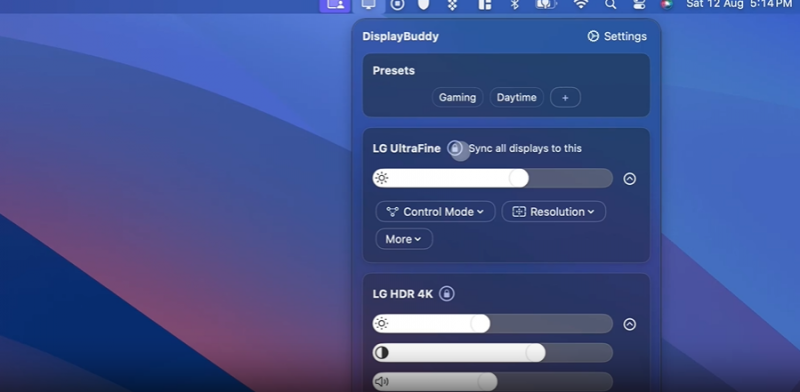Apply the Daytime preset

coord(516,97)
